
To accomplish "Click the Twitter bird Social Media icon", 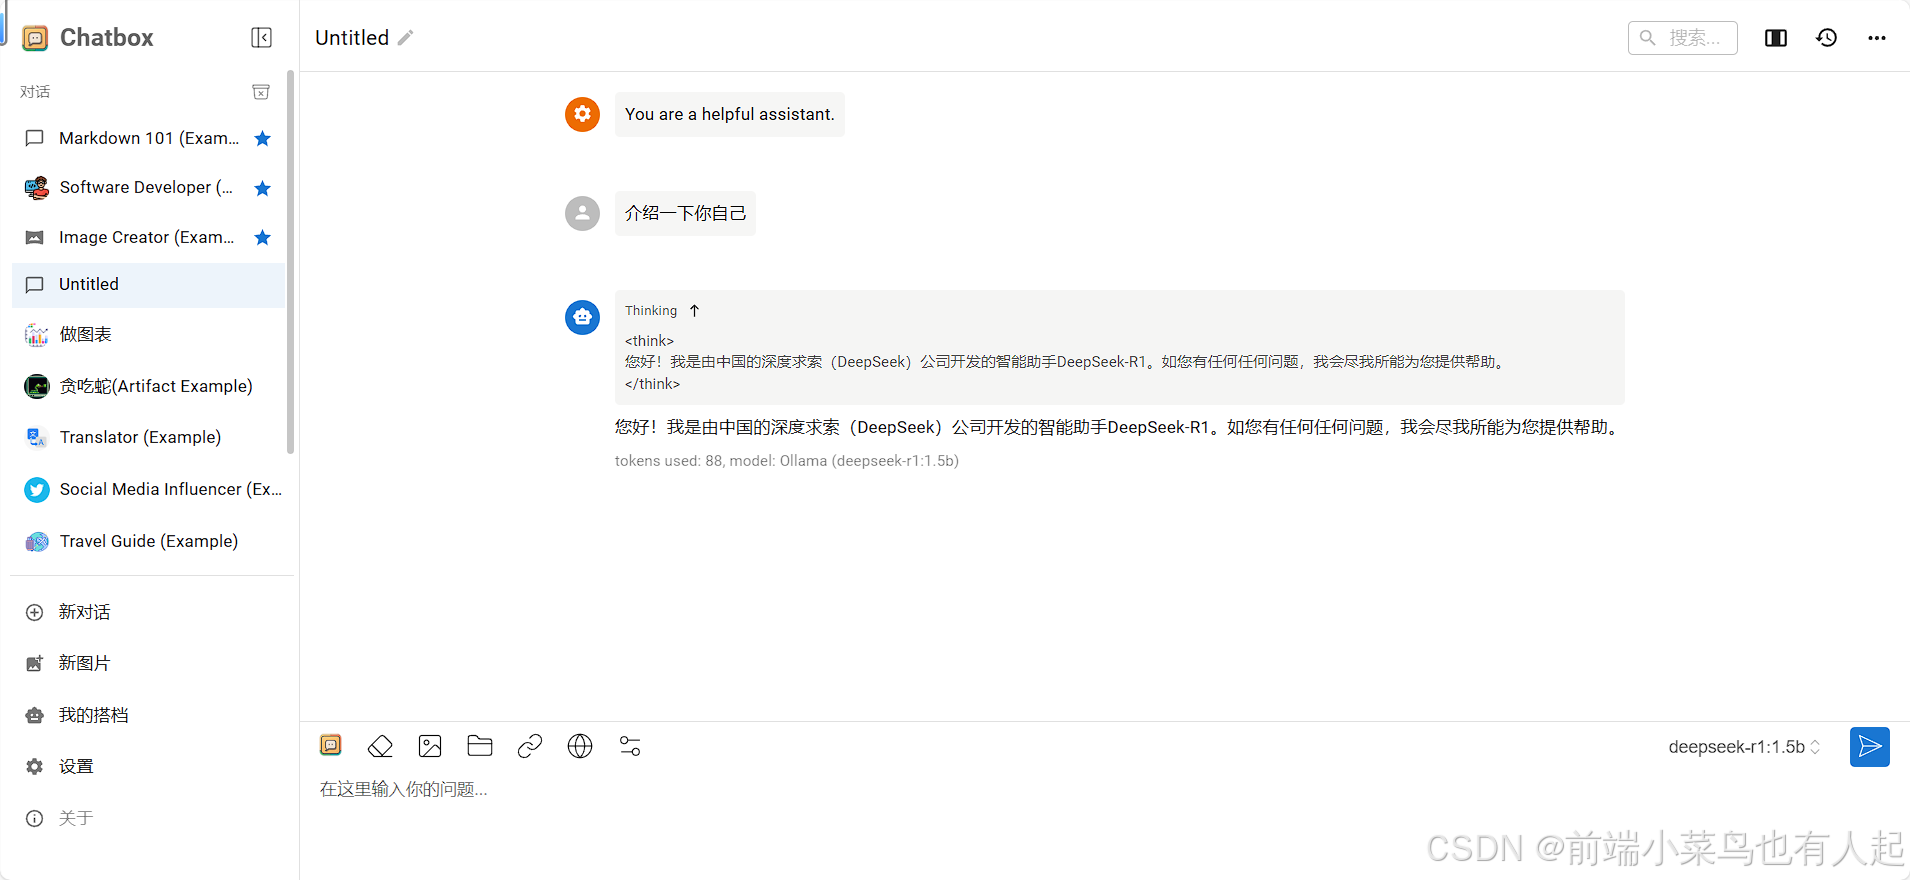I will pyautogui.click(x=36, y=489).
